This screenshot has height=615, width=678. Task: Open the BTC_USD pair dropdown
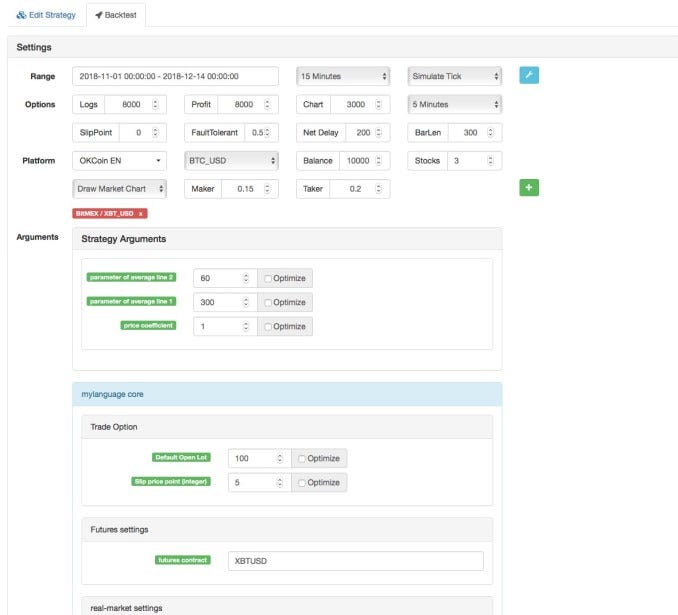pyautogui.click(x=231, y=161)
